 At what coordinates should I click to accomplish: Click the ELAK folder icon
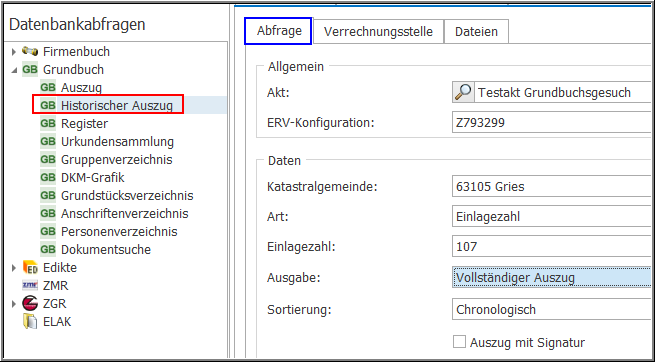[30, 321]
